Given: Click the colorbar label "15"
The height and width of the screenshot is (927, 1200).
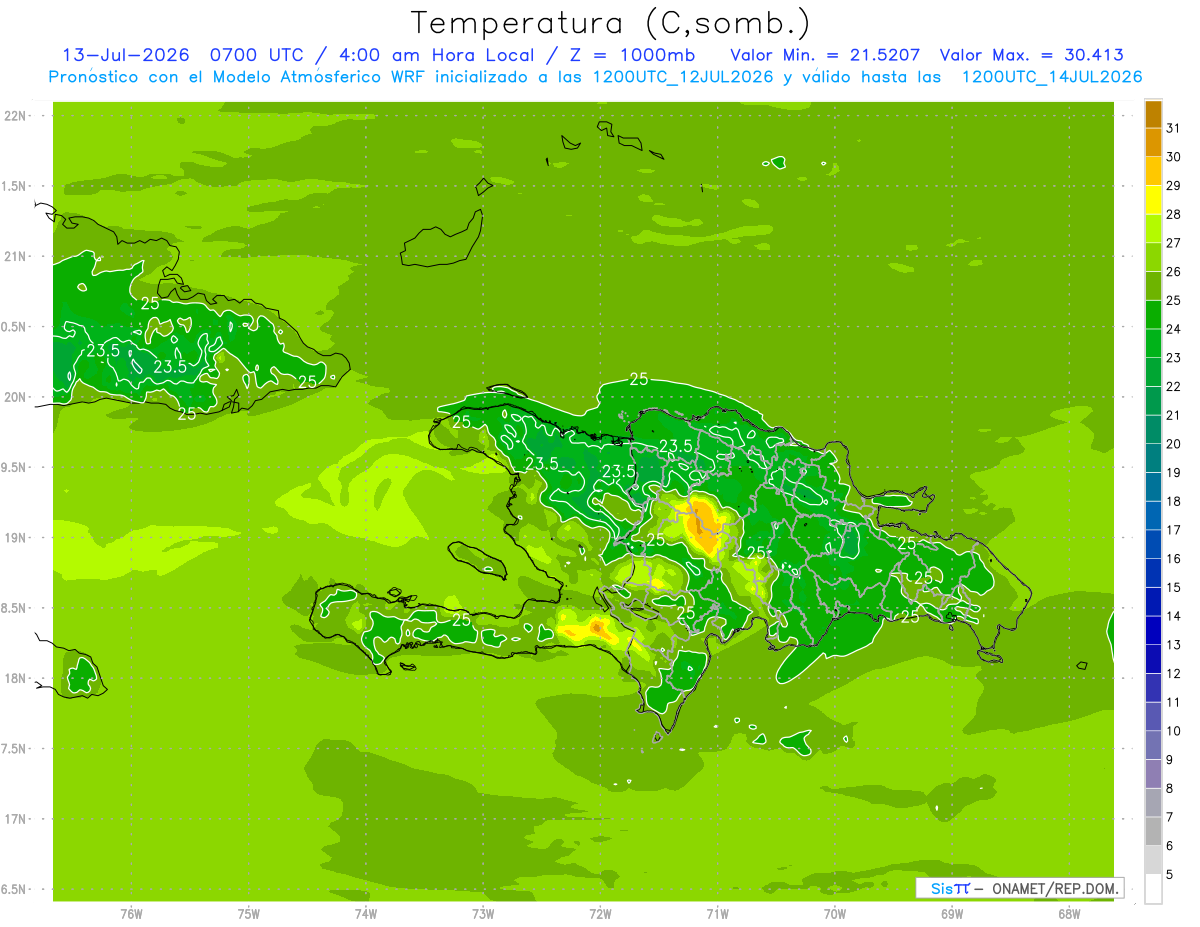Looking at the screenshot, I should 1173,587.
